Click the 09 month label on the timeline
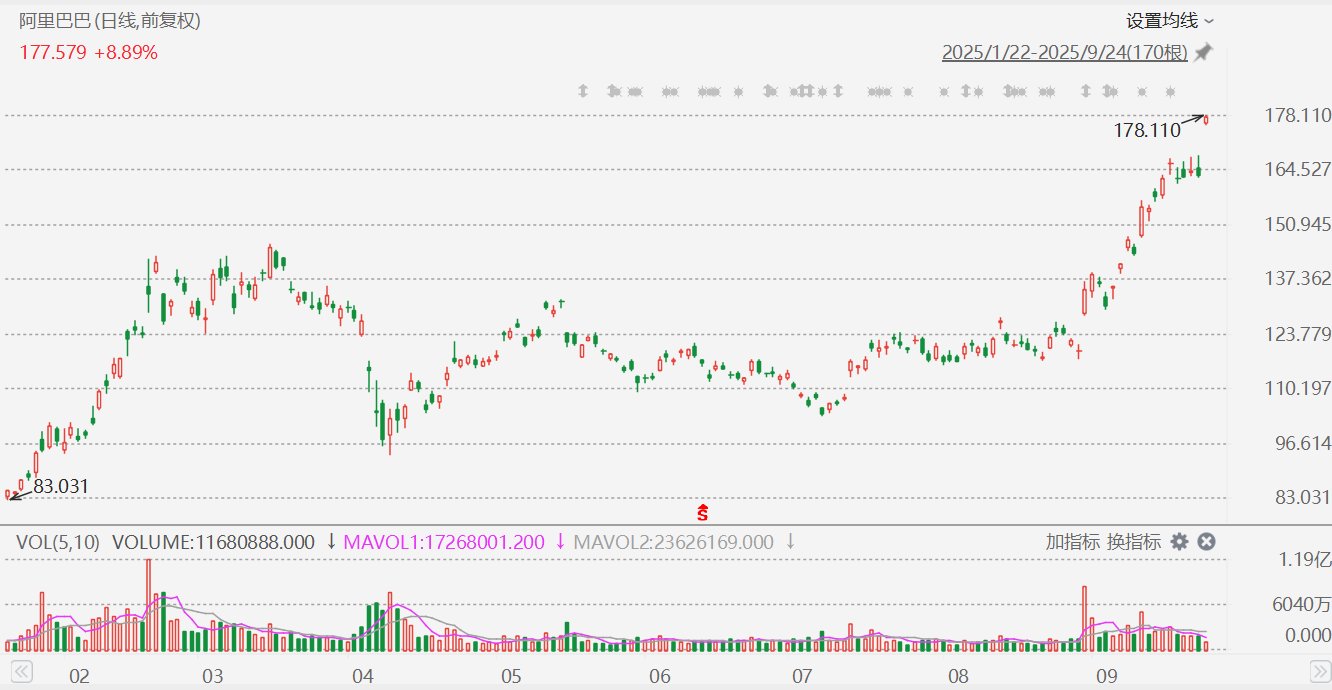This screenshot has width=1332, height=690. 1106,676
